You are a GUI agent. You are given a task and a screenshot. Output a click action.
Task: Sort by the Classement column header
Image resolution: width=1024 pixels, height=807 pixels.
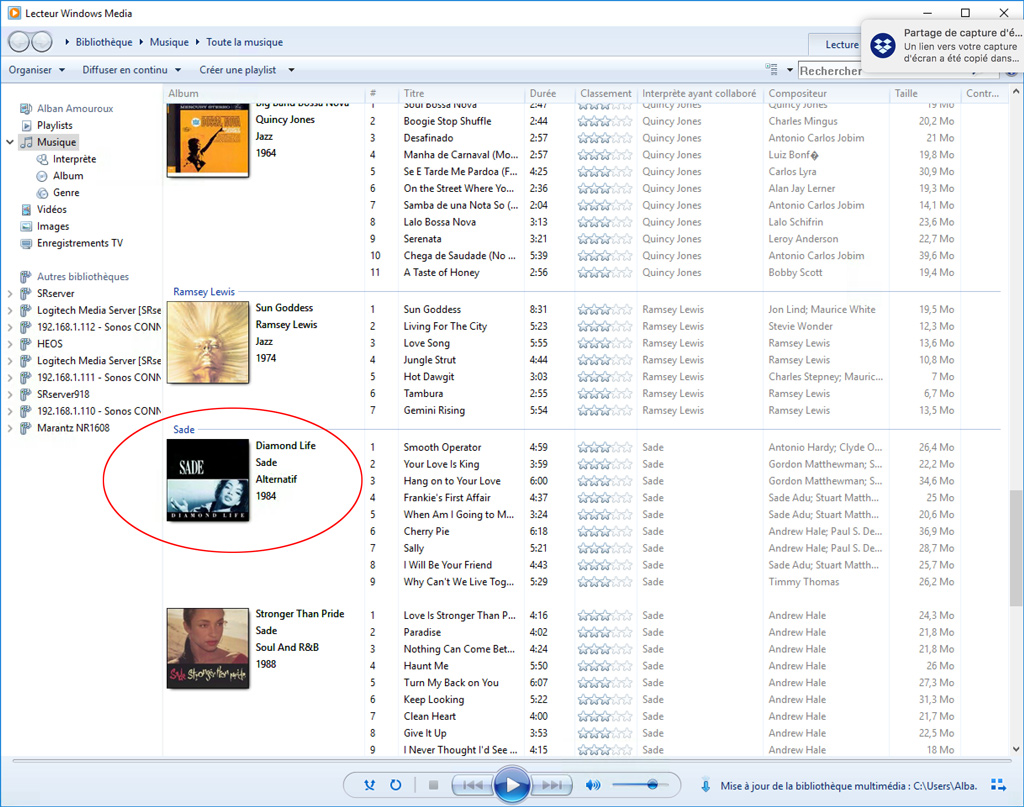[x=605, y=93]
